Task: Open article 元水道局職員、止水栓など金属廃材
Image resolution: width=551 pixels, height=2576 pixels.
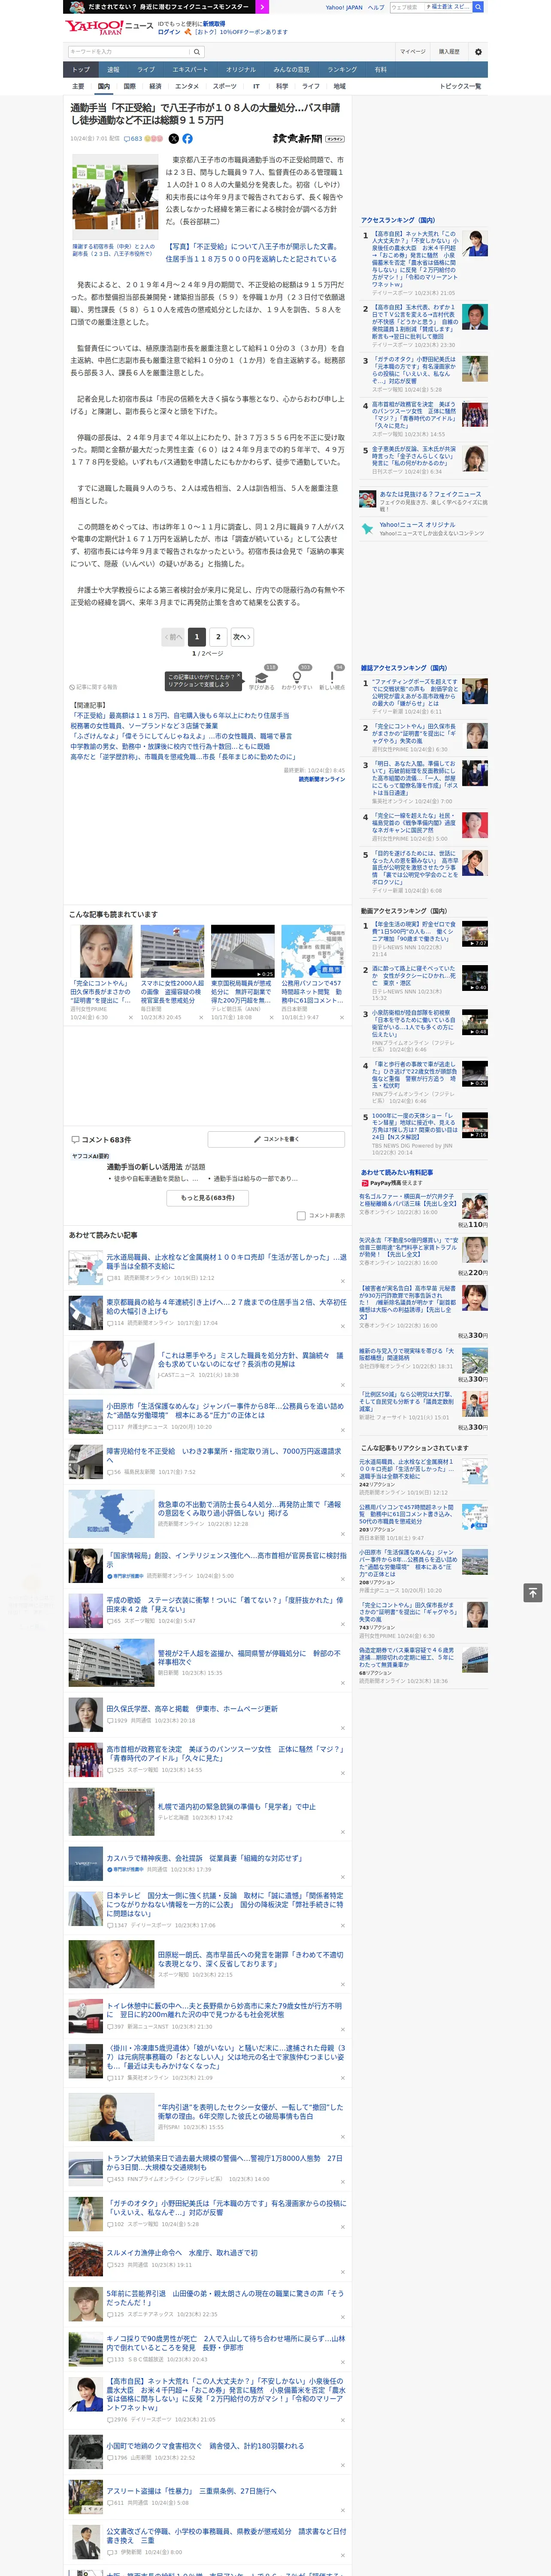Action: tap(226, 1262)
